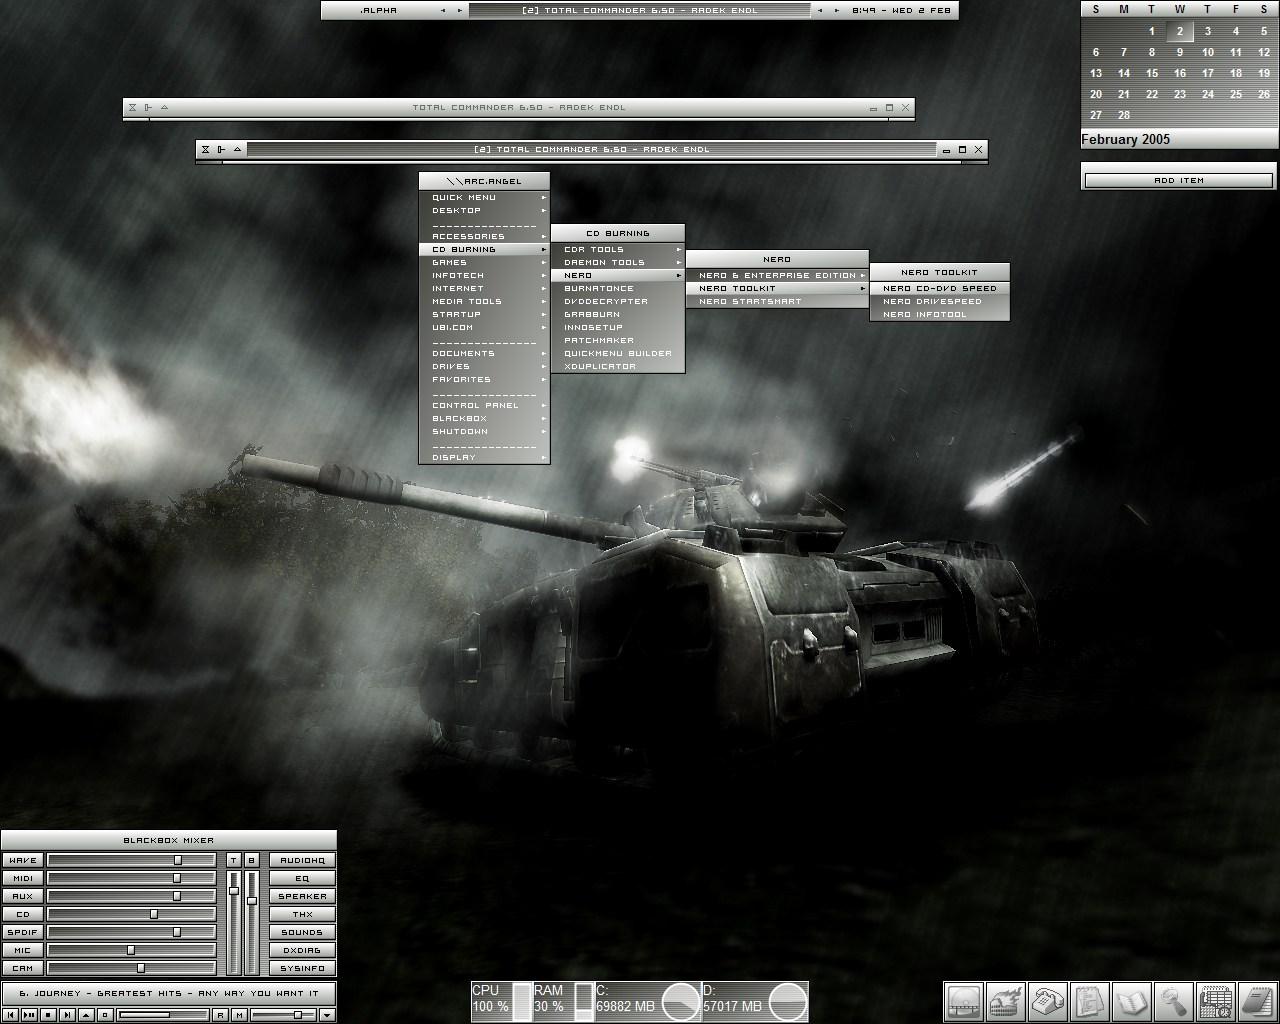Click the play/pause button in the player
Viewport: 1280px width, 1024px height.
point(29,1015)
